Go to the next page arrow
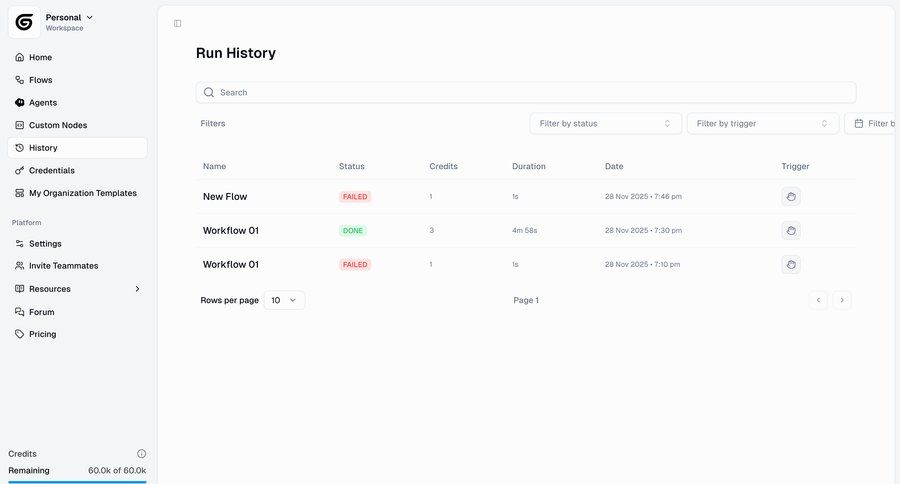This screenshot has width=900, height=484. tap(842, 300)
